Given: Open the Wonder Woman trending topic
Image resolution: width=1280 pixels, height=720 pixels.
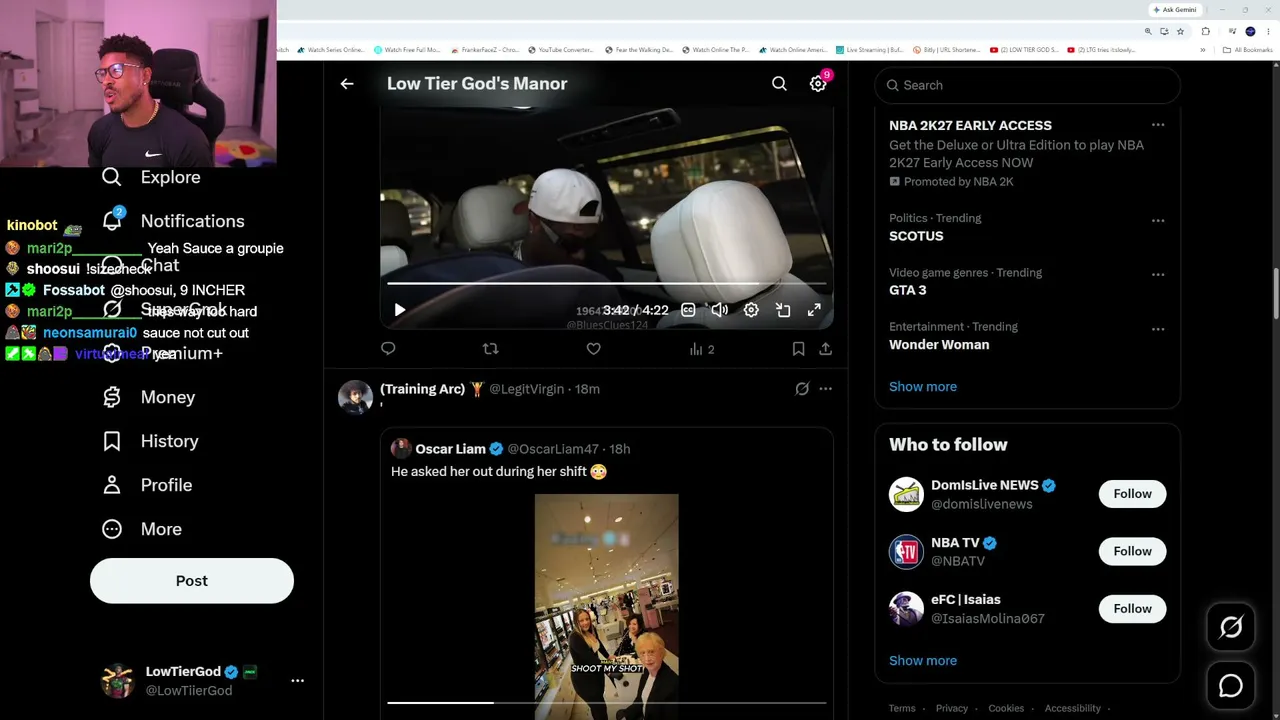Looking at the screenshot, I should (x=939, y=344).
